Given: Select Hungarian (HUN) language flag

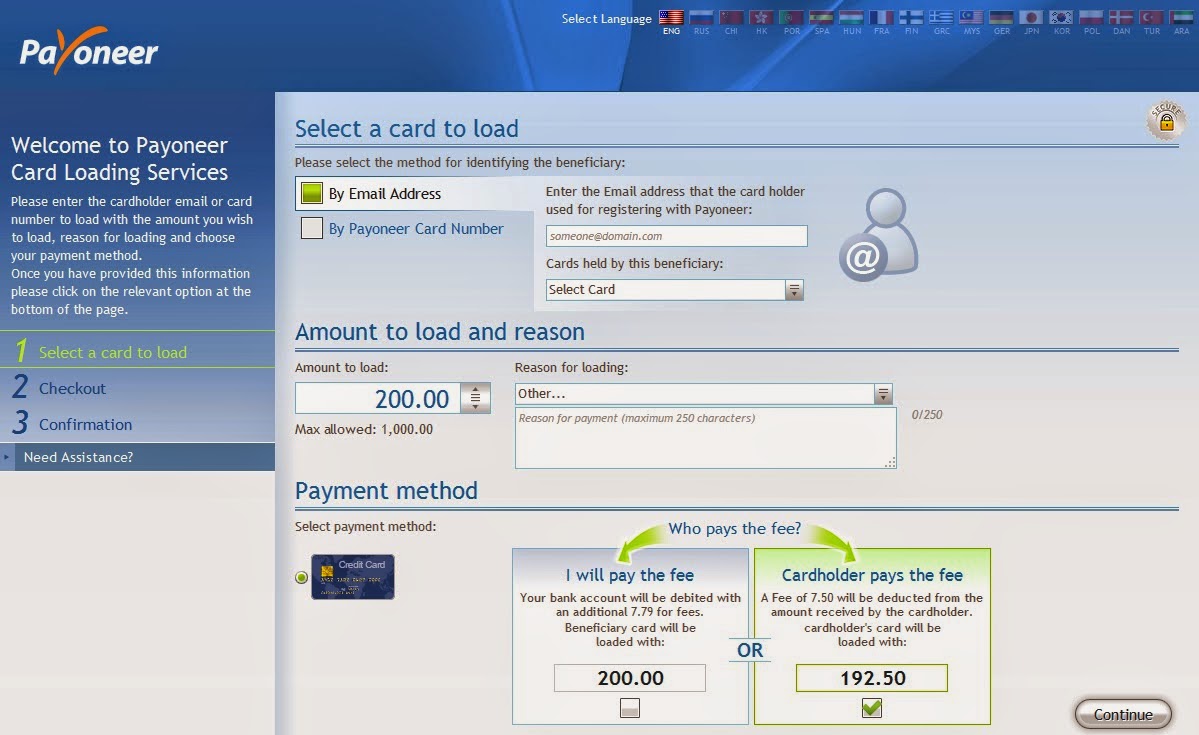Looking at the screenshot, I should tap(851, 18).
